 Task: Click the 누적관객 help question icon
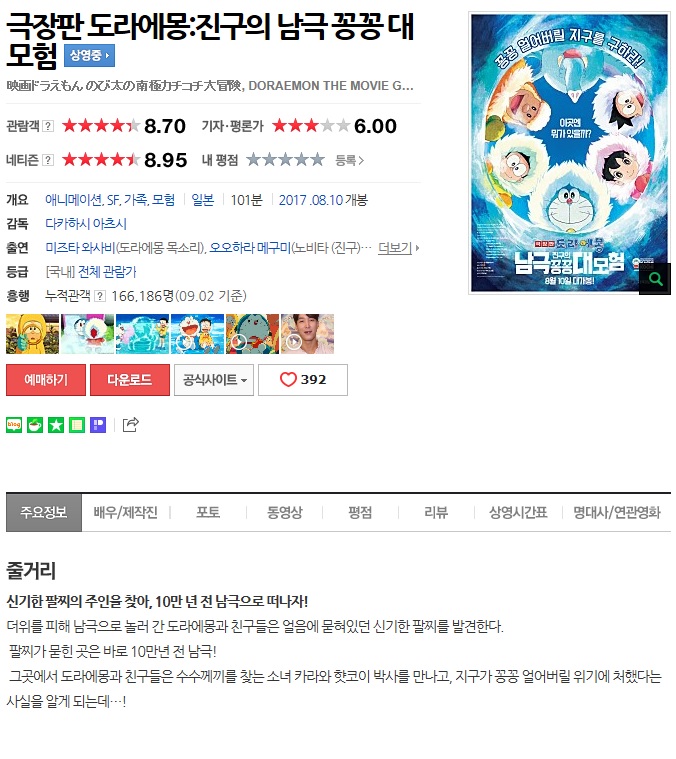click(x=100, y=296)
